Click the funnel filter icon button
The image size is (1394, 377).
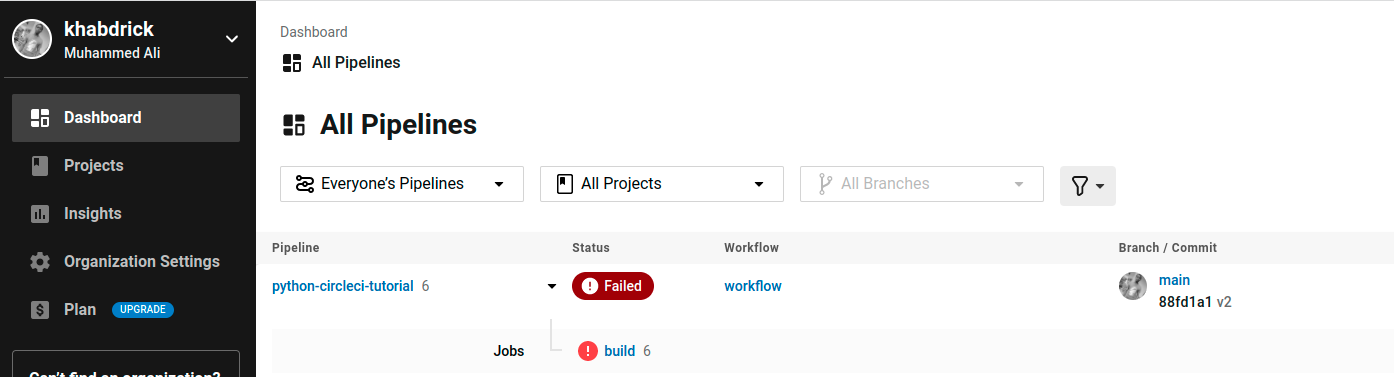coord(1088,186)
